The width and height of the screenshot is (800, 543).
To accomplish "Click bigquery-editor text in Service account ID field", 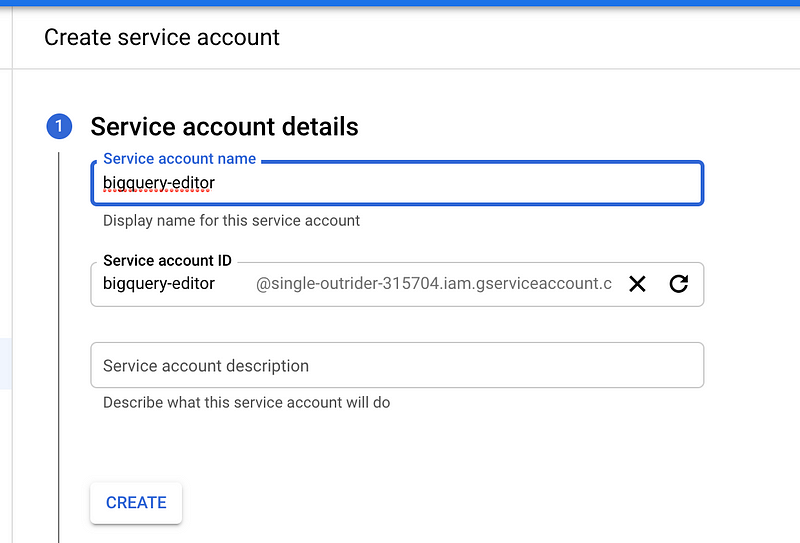I will click(x=159, y=284).
